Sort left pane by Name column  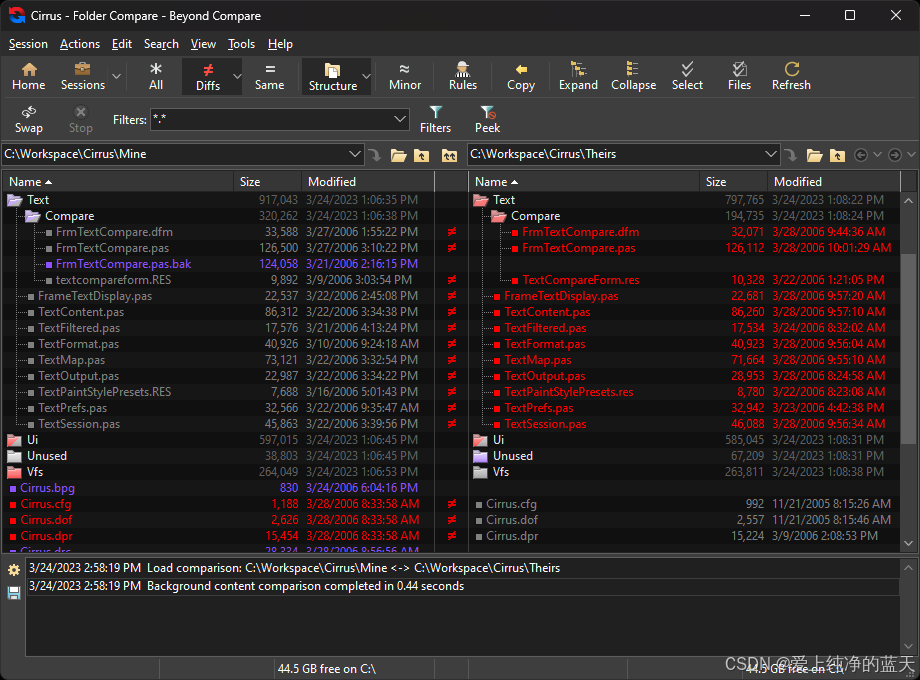pyautogui.click(x=119, y=182)
